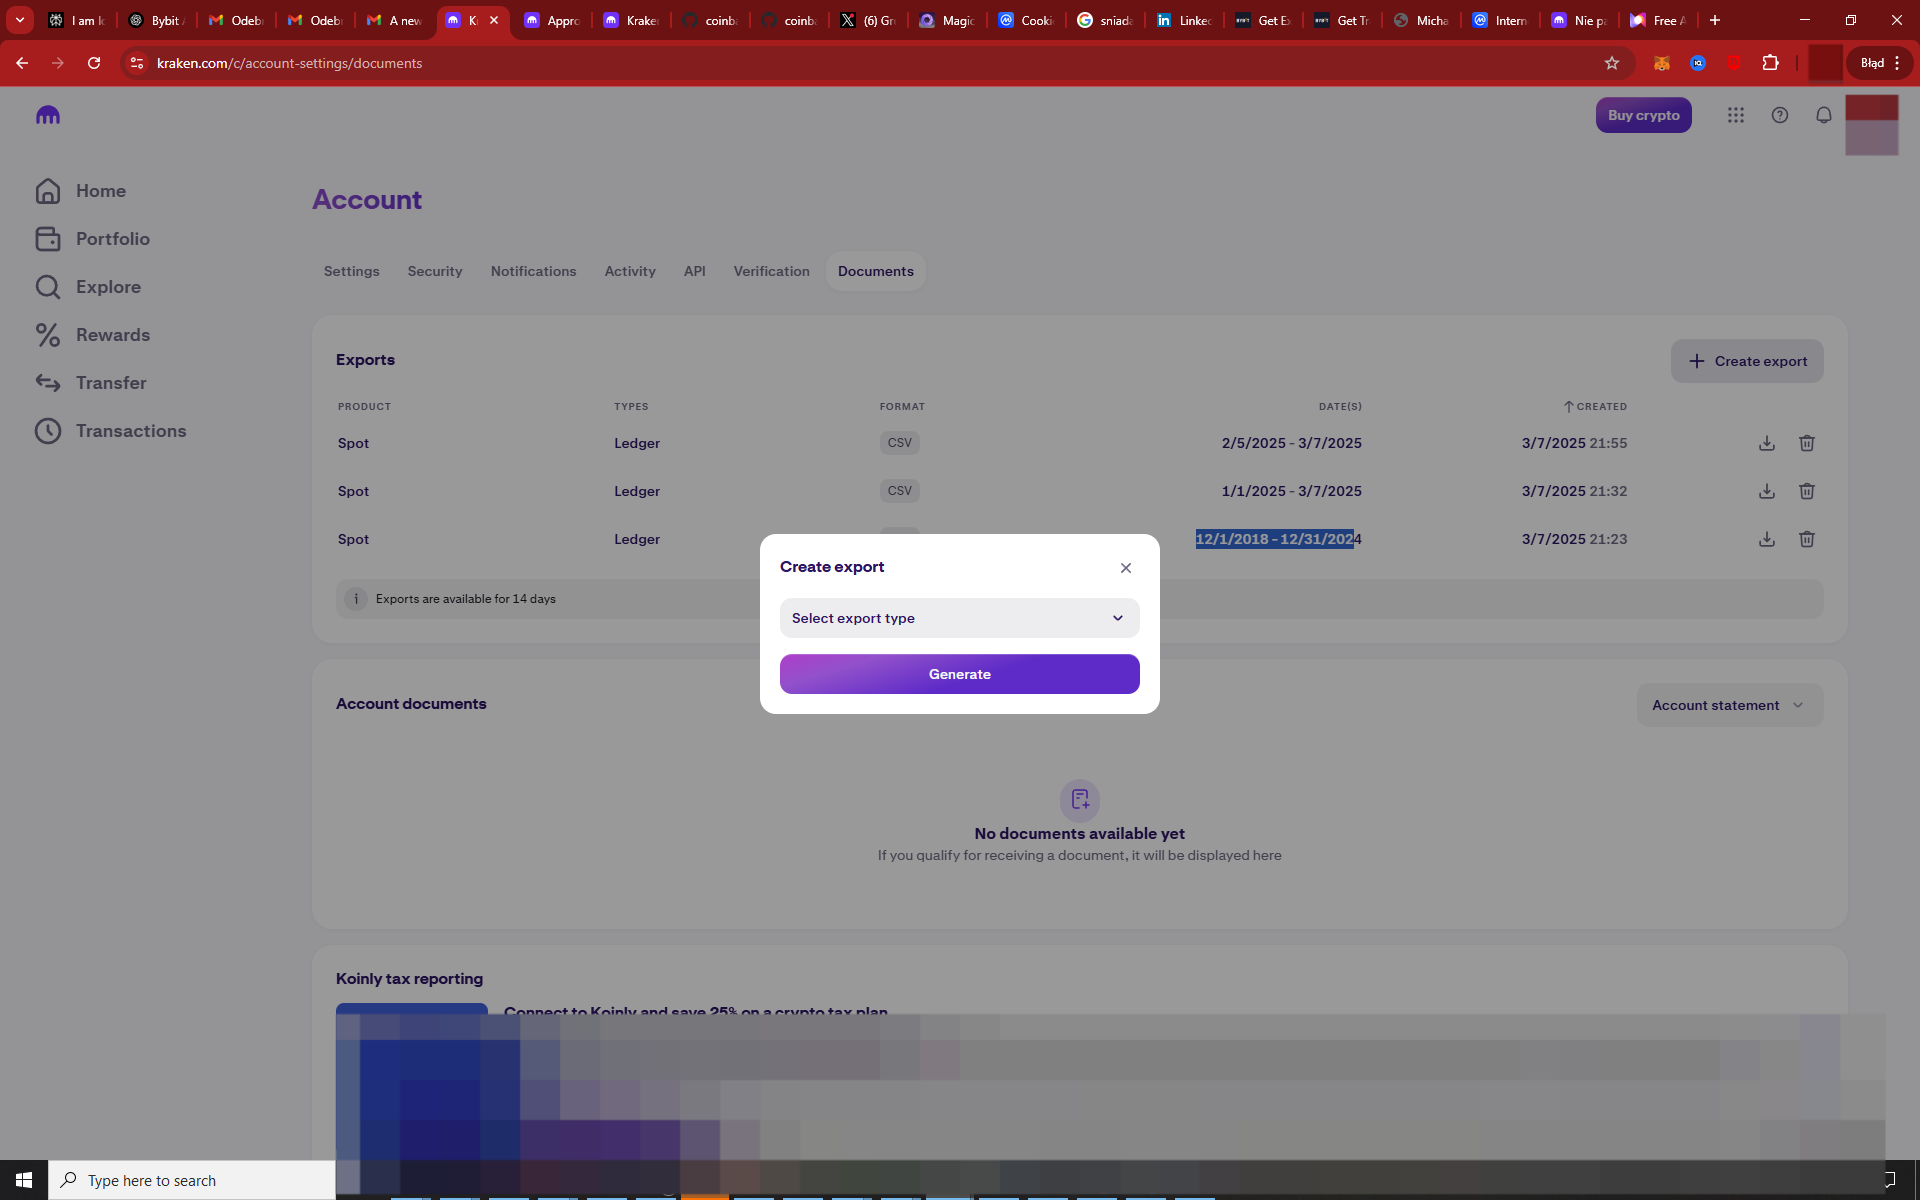This screenshot has width=1920, height=1200.
Task: Go to Home in the sidebar
Action: tap(80, 191)
